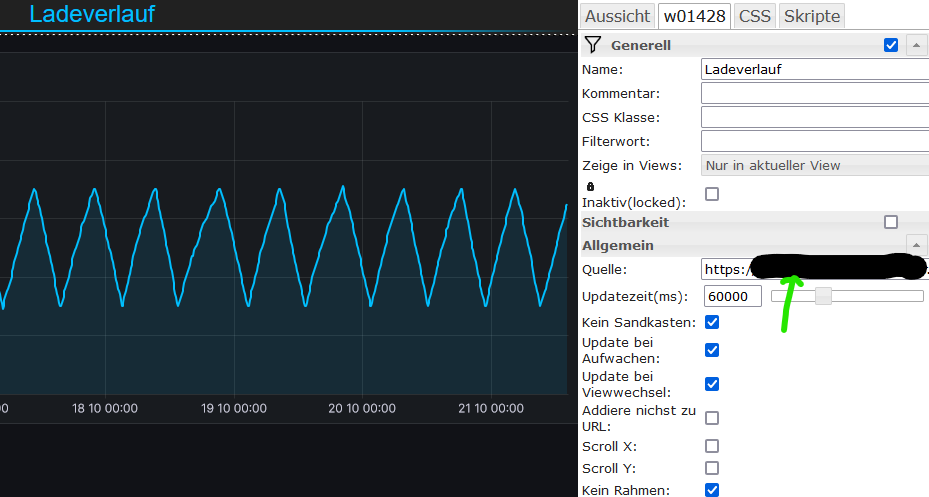Click the Ladeverlauf widget title
The height and width of the screenshot is (497, 929).
coord(92,14)
